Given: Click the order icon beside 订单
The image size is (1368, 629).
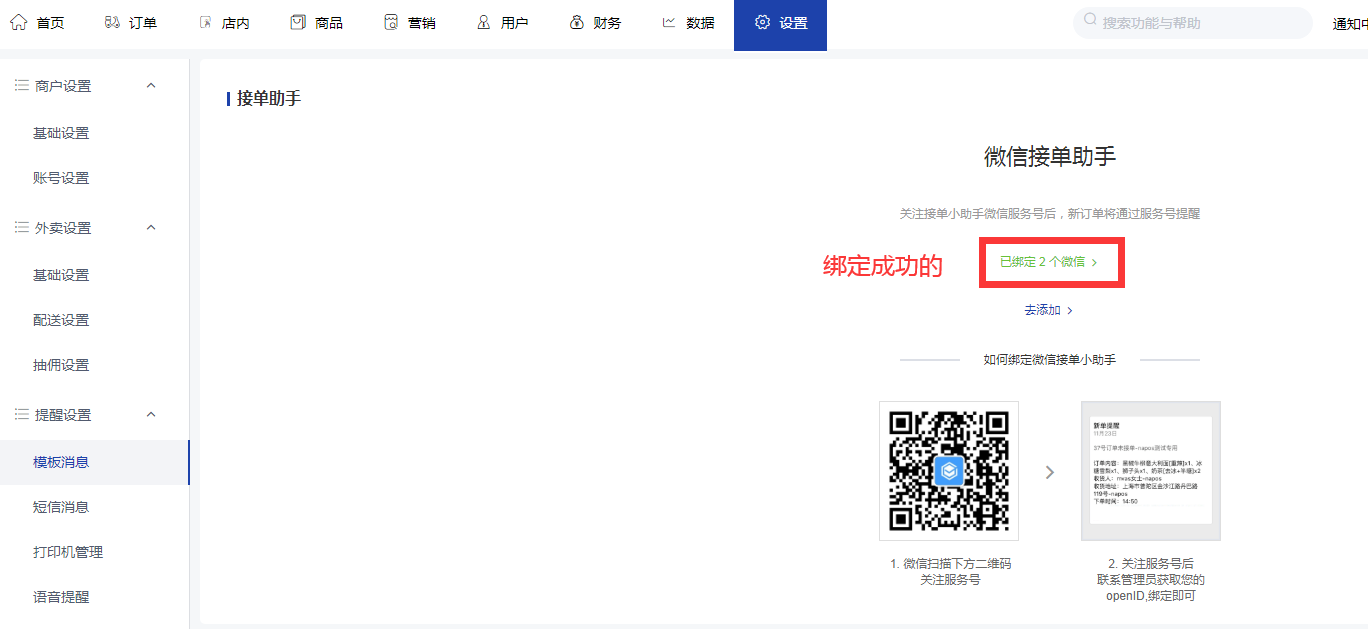Looking at the screenshot, I should [x=112, y=22].
